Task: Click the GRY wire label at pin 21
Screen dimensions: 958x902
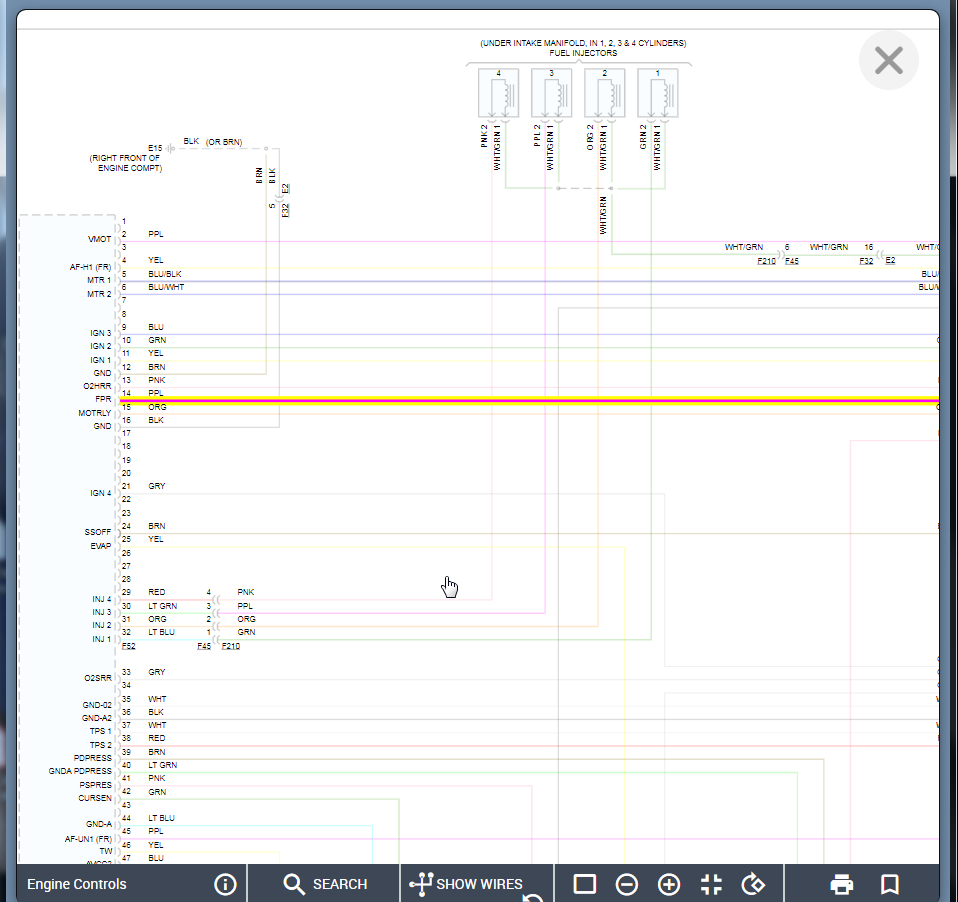Action: point(156,486)
